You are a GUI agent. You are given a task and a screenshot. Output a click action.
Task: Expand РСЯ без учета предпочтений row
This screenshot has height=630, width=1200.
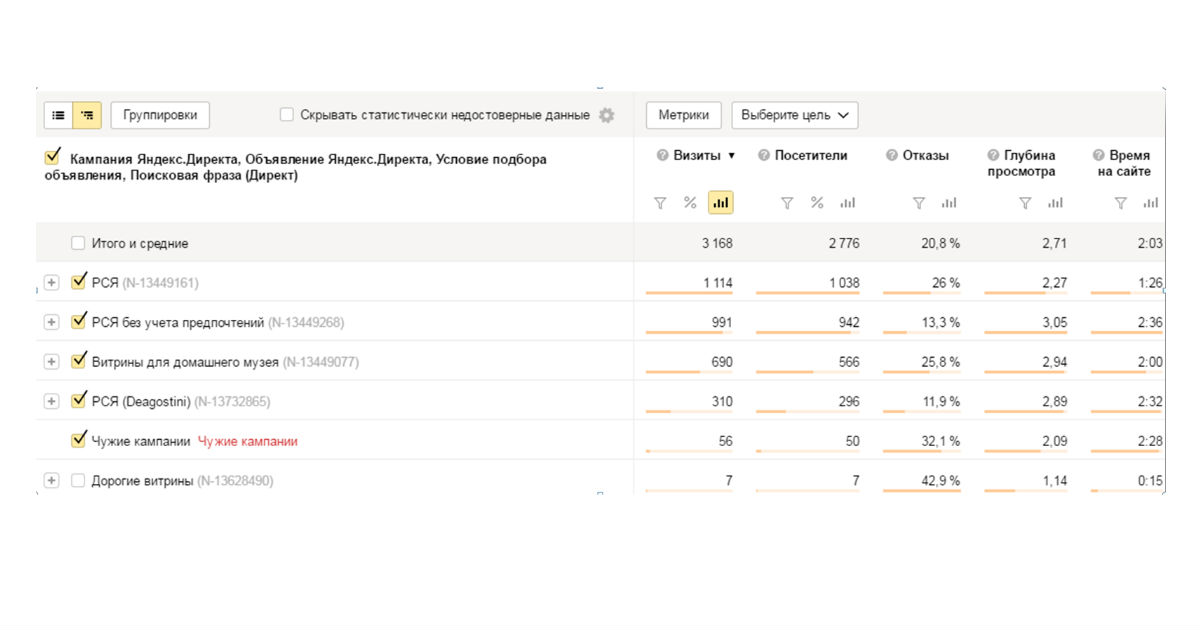click(52, 322)
